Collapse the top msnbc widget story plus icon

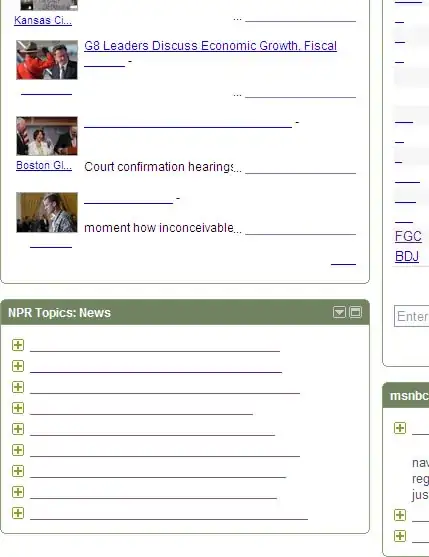click(x=400, y=428)
